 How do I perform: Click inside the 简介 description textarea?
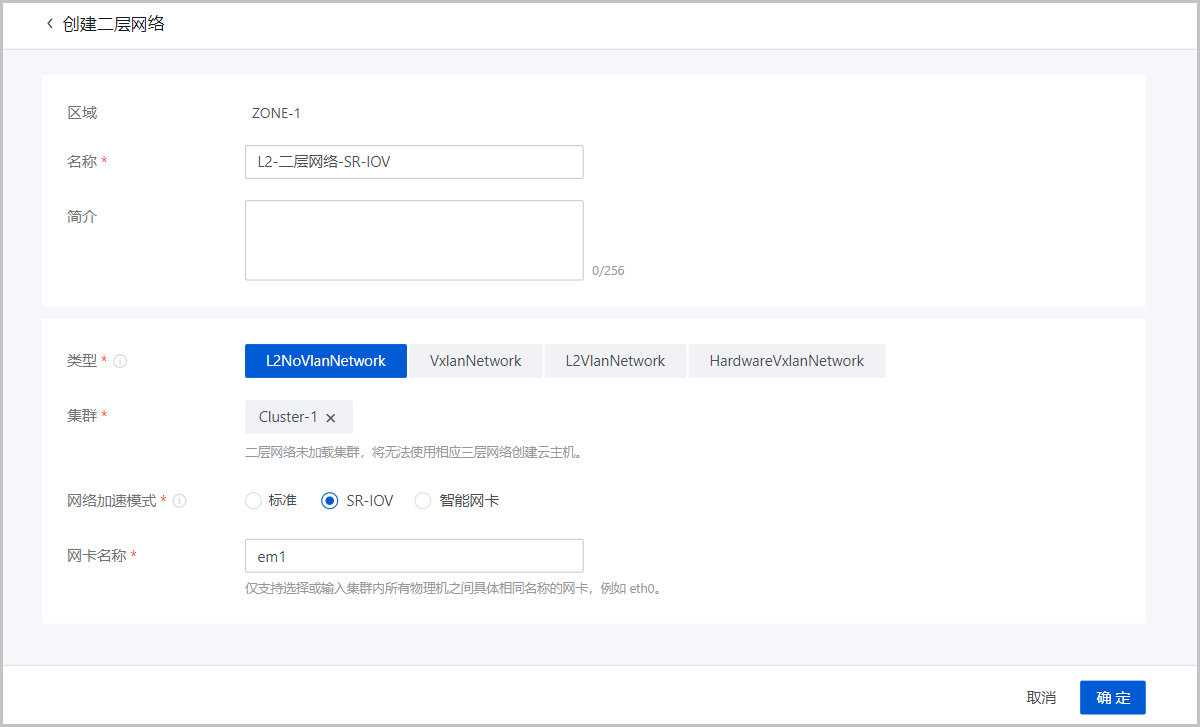[x=414, y=240]
